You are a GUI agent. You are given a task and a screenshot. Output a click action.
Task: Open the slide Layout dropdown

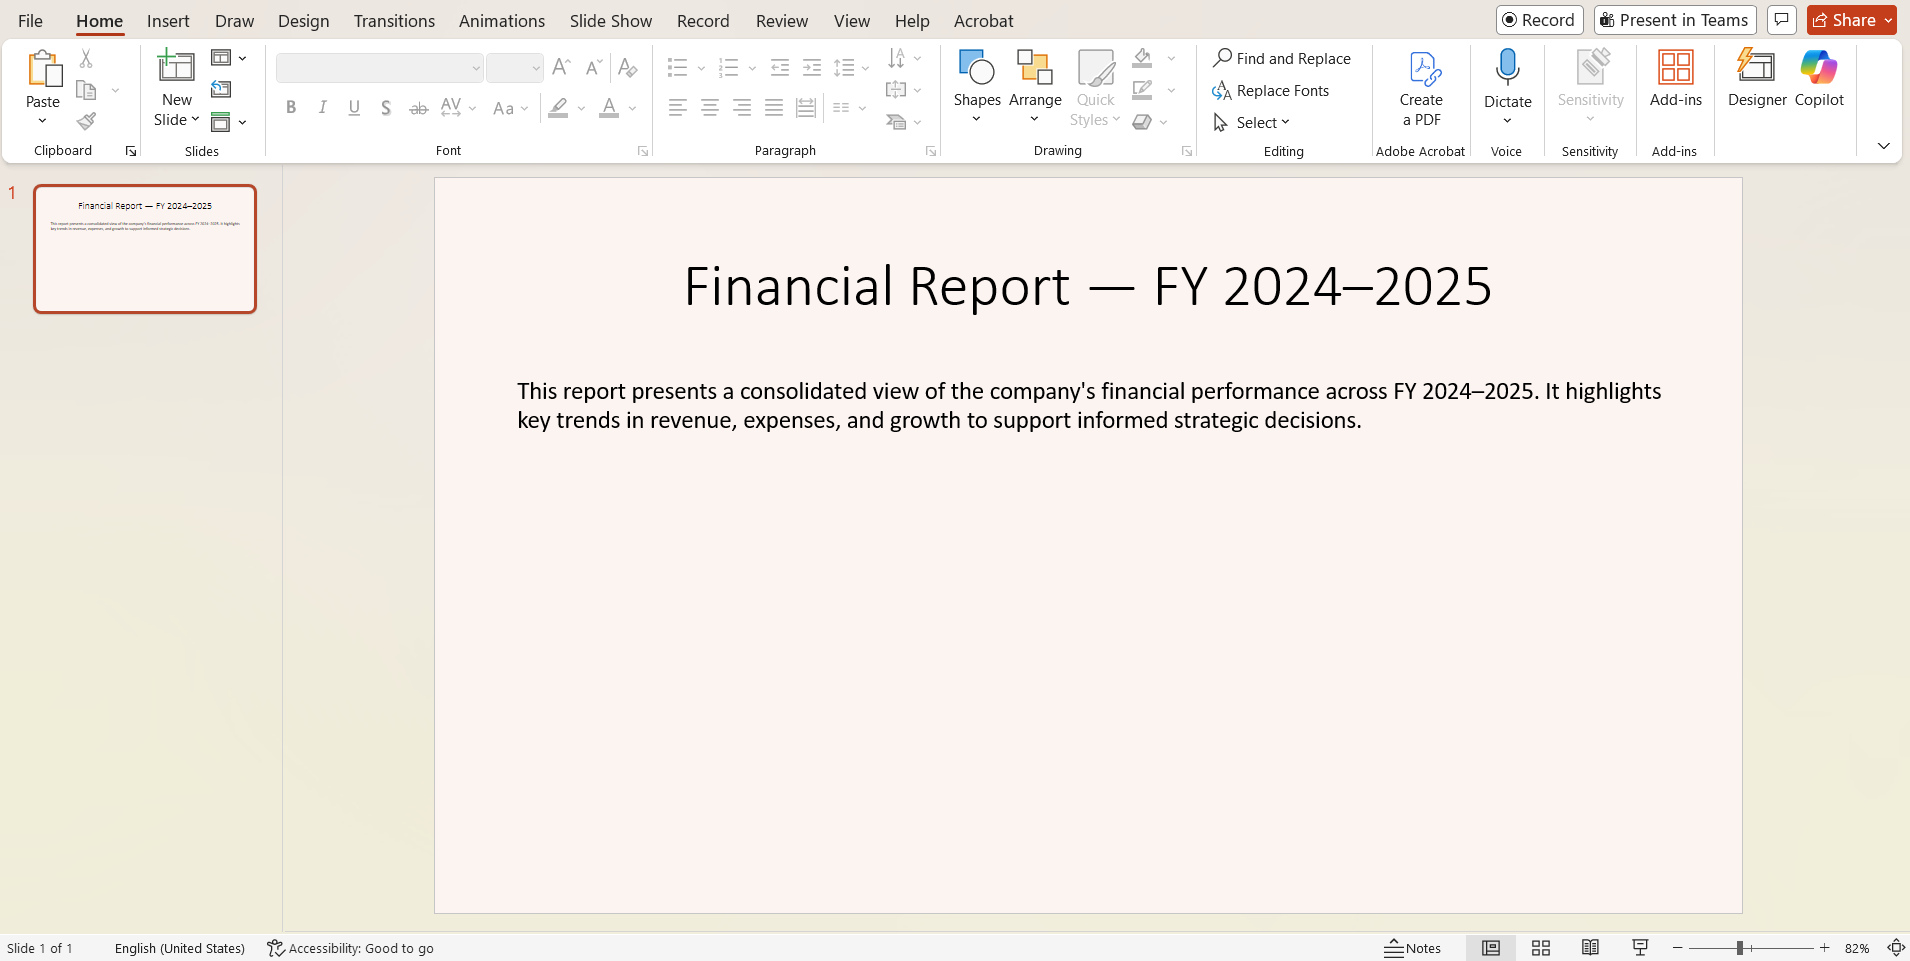tap(229, 58)
